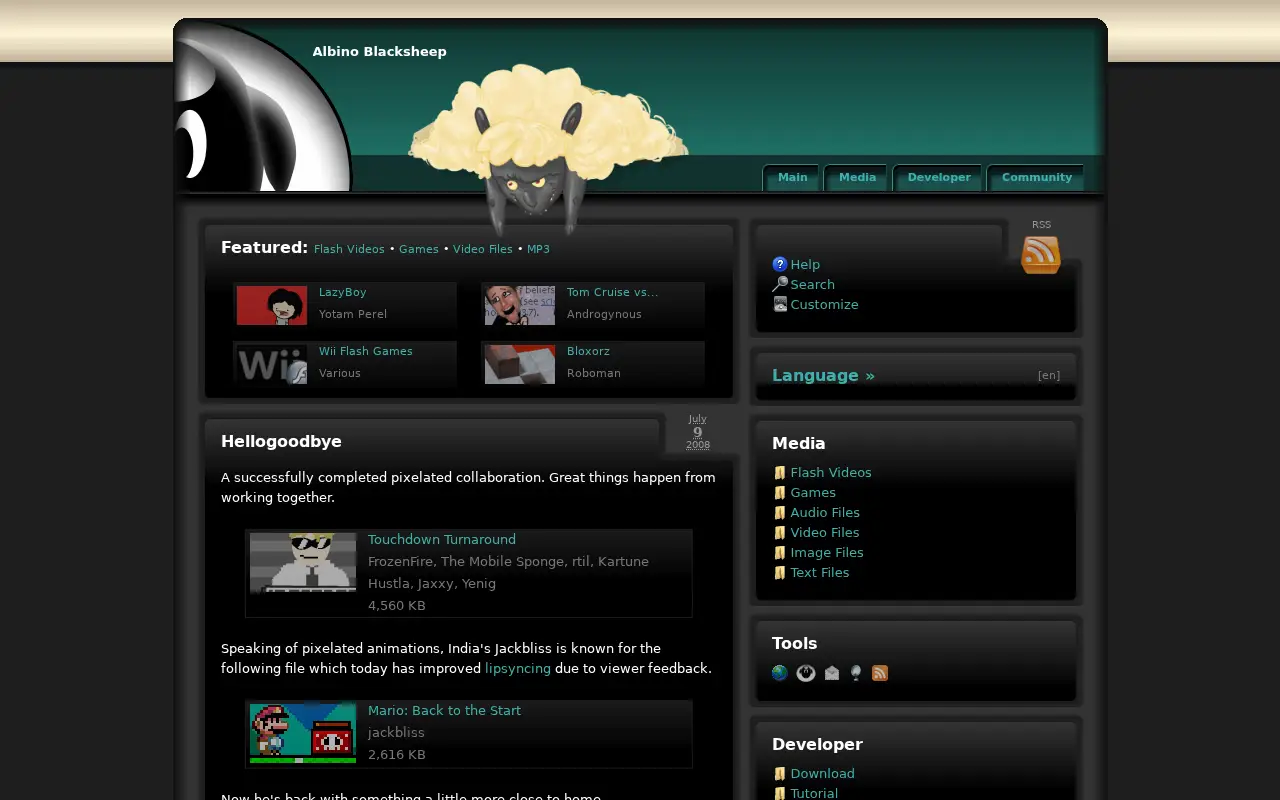Open the Text Files link under Media

820,572
